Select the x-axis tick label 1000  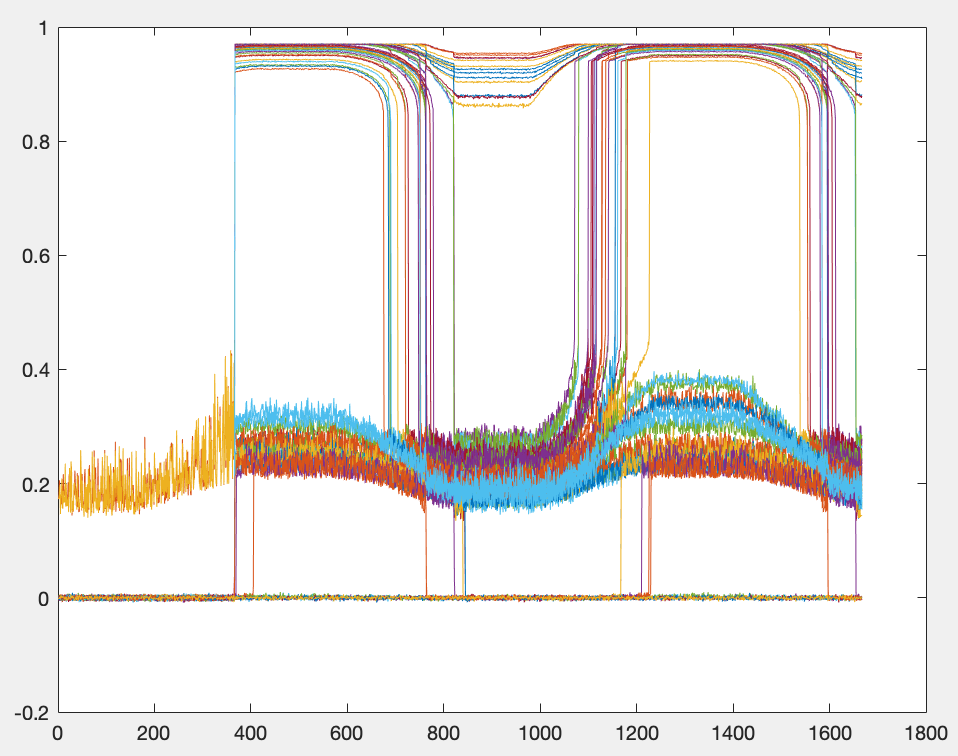(540, 733)
